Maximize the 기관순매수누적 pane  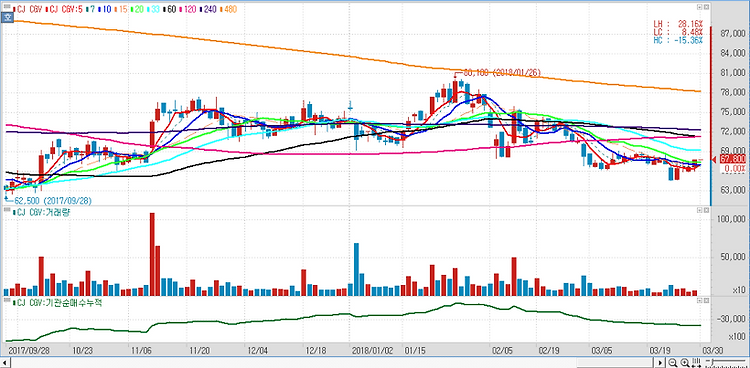point(699,300)
